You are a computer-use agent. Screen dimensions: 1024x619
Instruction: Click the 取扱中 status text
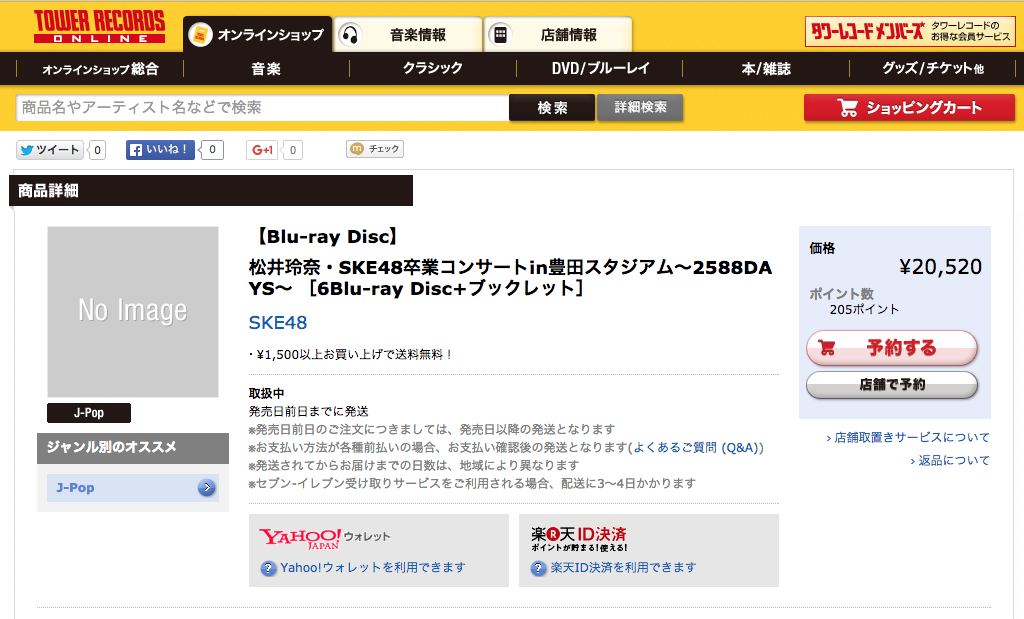click(266, 393)
